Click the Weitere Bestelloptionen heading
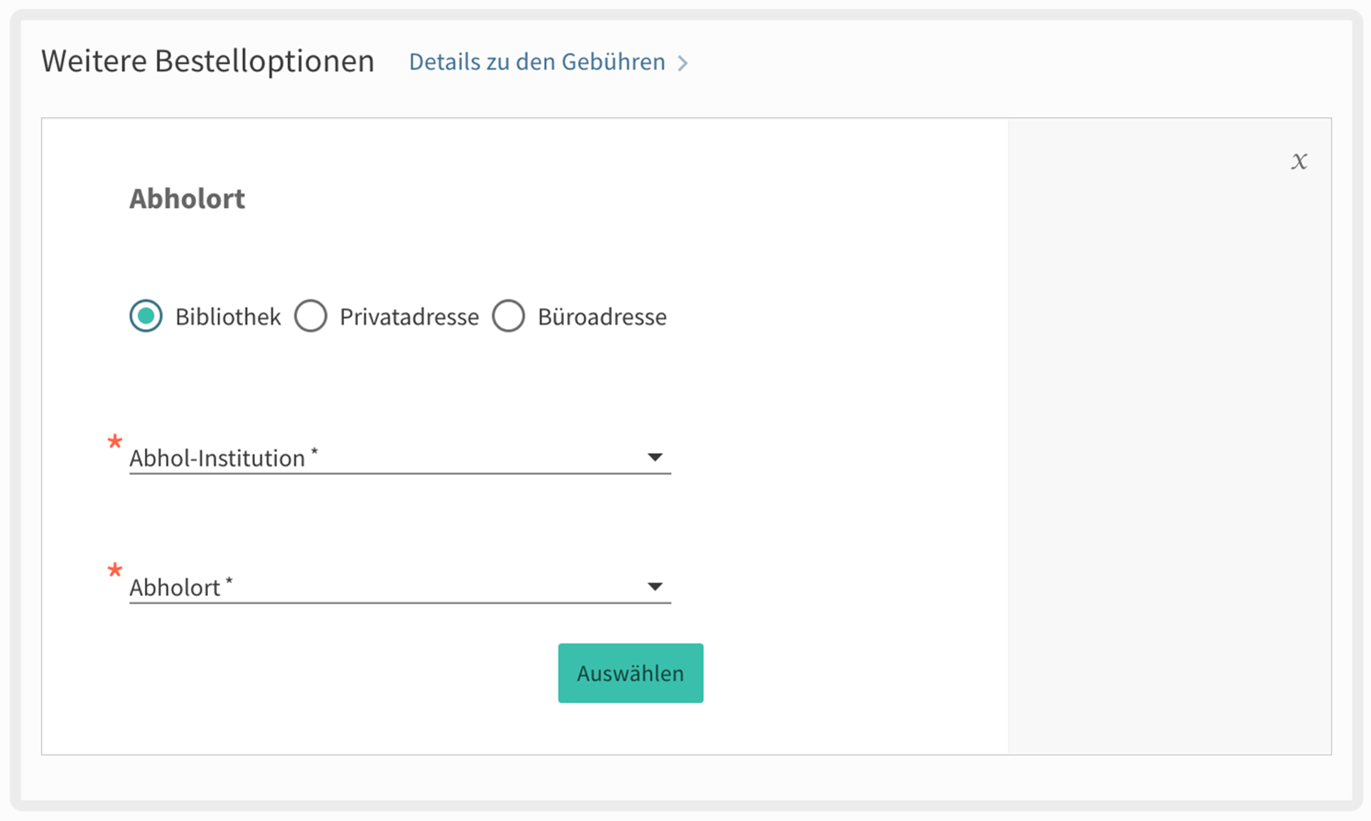The height and width of the screenshot is (821, 1371). [x=208, y=61]
